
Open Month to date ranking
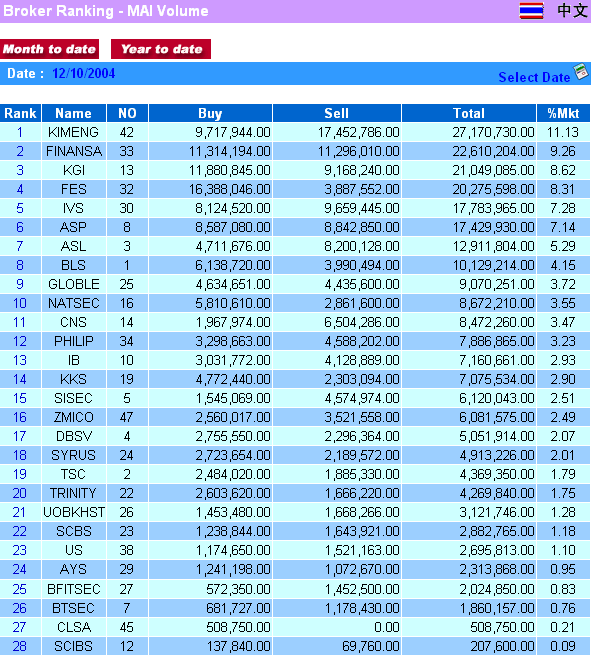pos(50,49)
